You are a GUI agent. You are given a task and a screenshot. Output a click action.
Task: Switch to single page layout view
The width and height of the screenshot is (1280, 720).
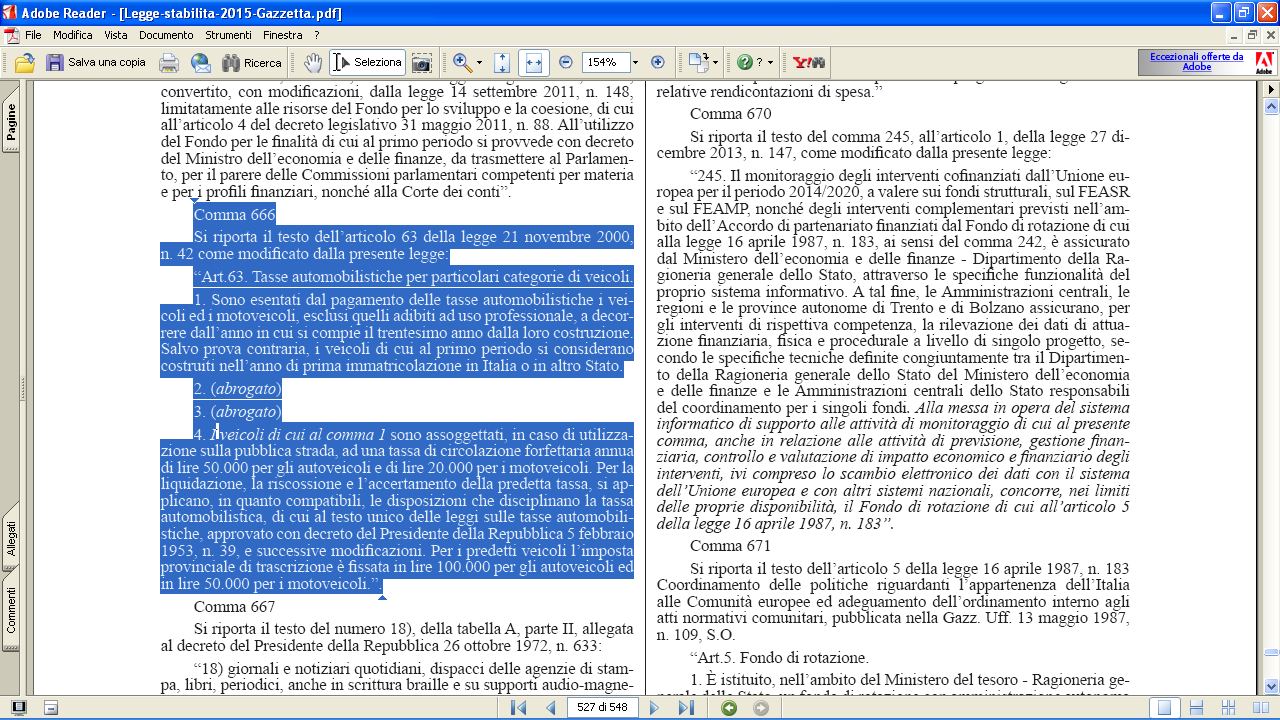(1163, 708)
